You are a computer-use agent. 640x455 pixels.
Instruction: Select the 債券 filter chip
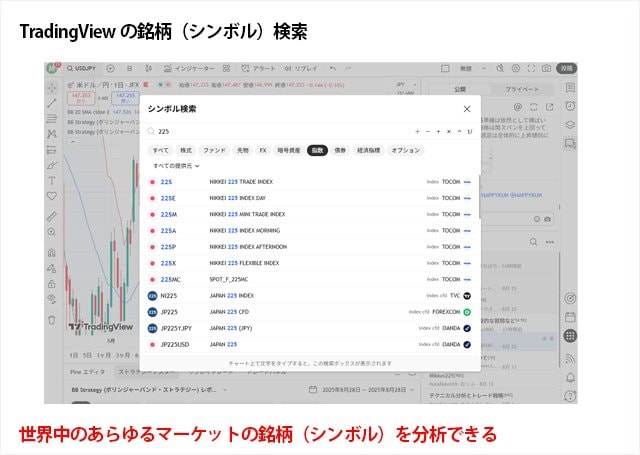click(340, 151)
